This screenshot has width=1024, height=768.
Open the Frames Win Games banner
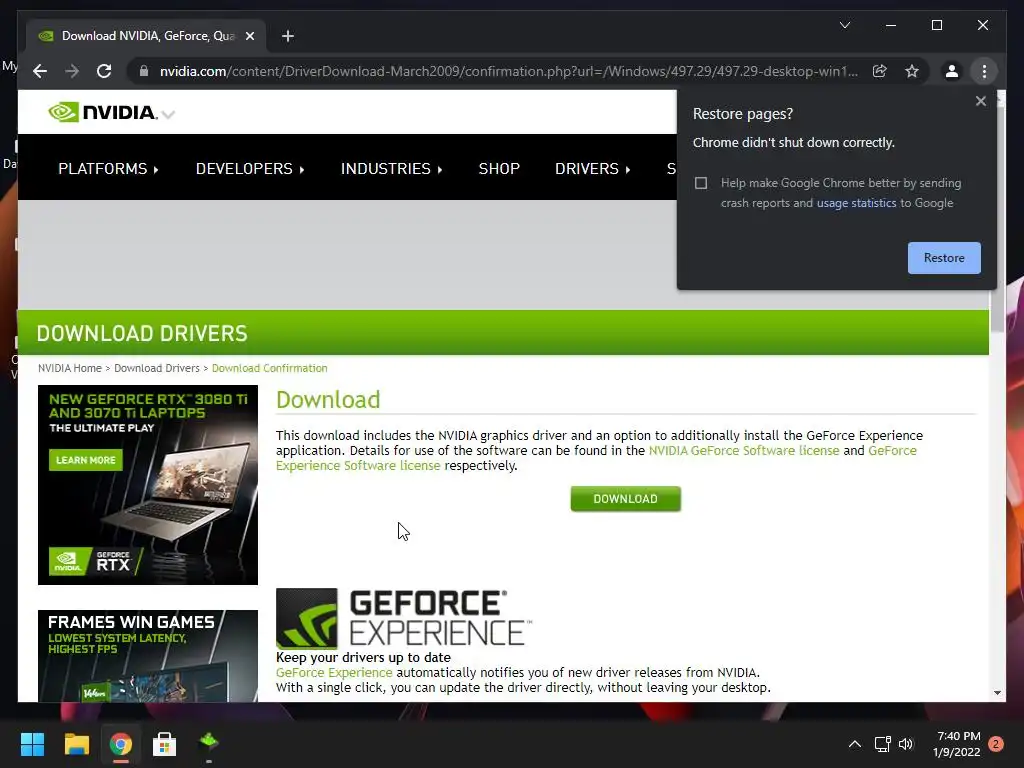click(148, 656)
